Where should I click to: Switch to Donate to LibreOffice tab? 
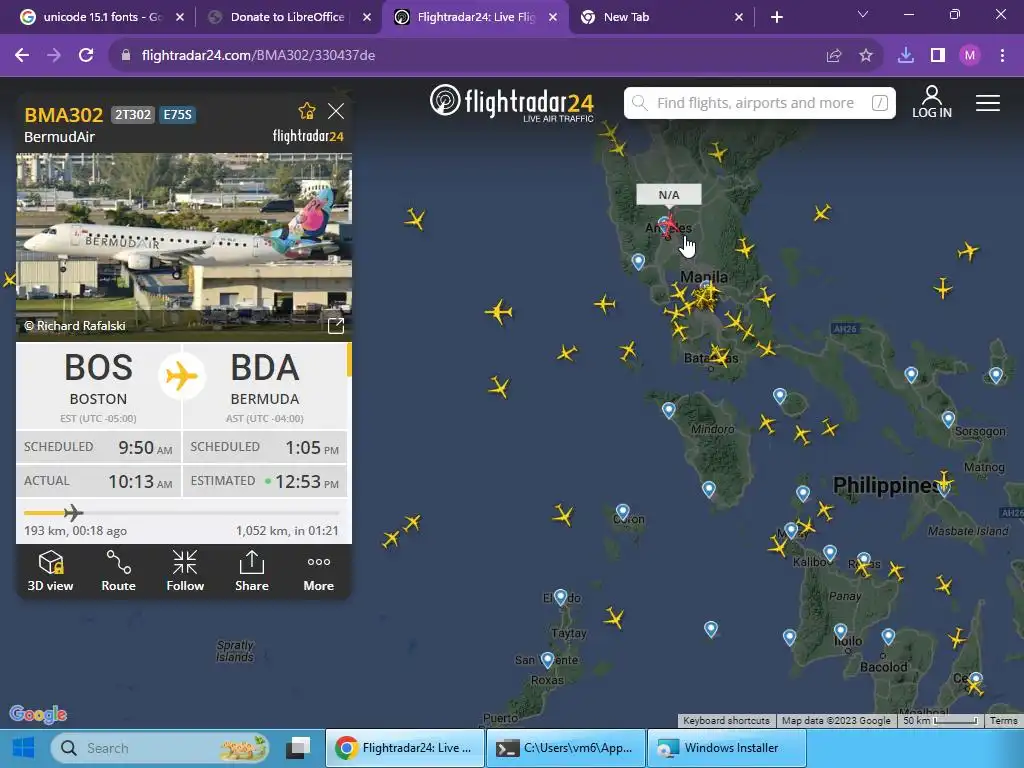tap(287, 17)
